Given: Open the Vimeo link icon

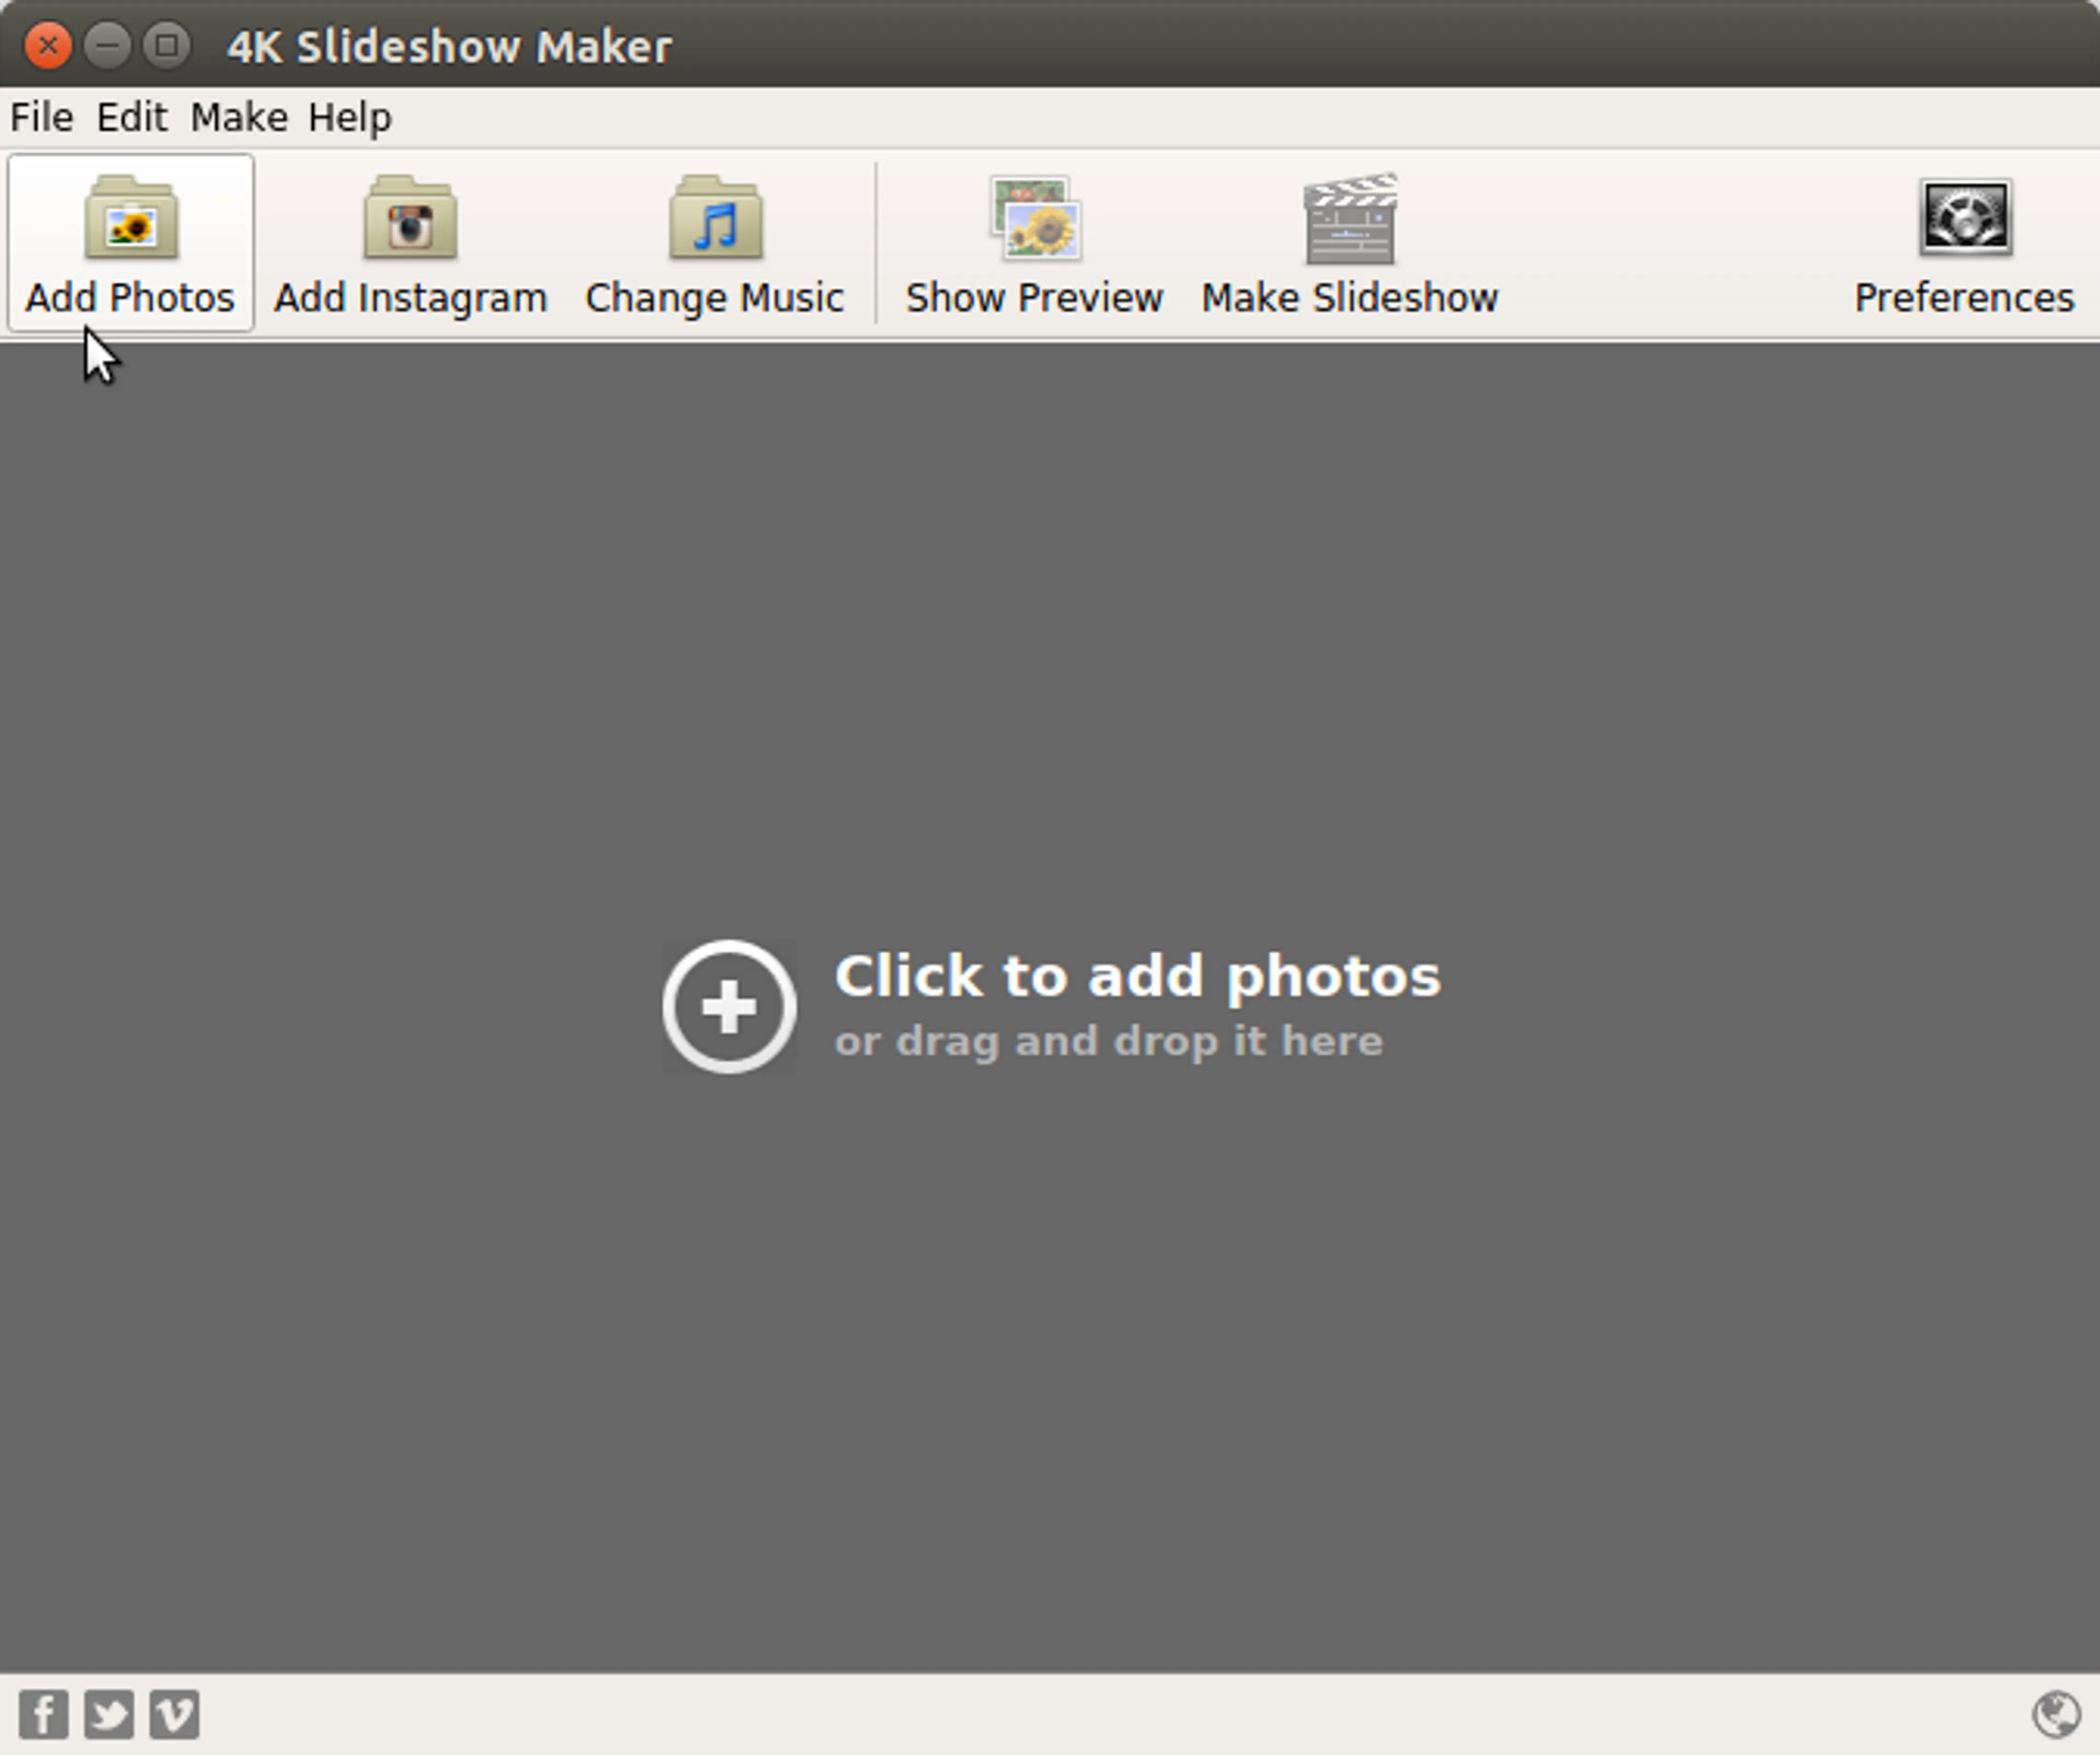Looking at the screenshot, I should click(x=174, y=1714).
